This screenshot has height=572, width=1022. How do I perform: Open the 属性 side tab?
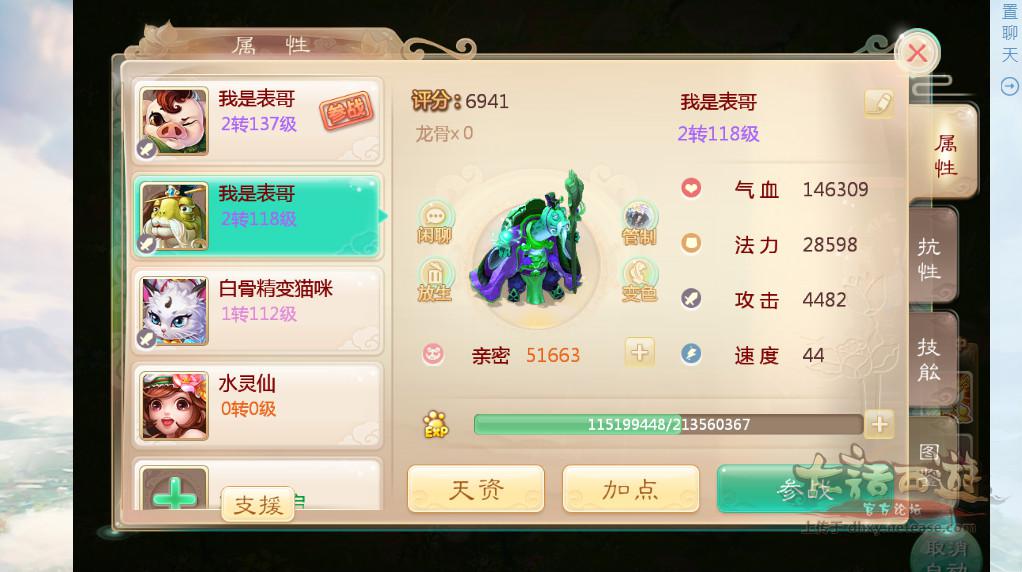[x=943, y=155]
